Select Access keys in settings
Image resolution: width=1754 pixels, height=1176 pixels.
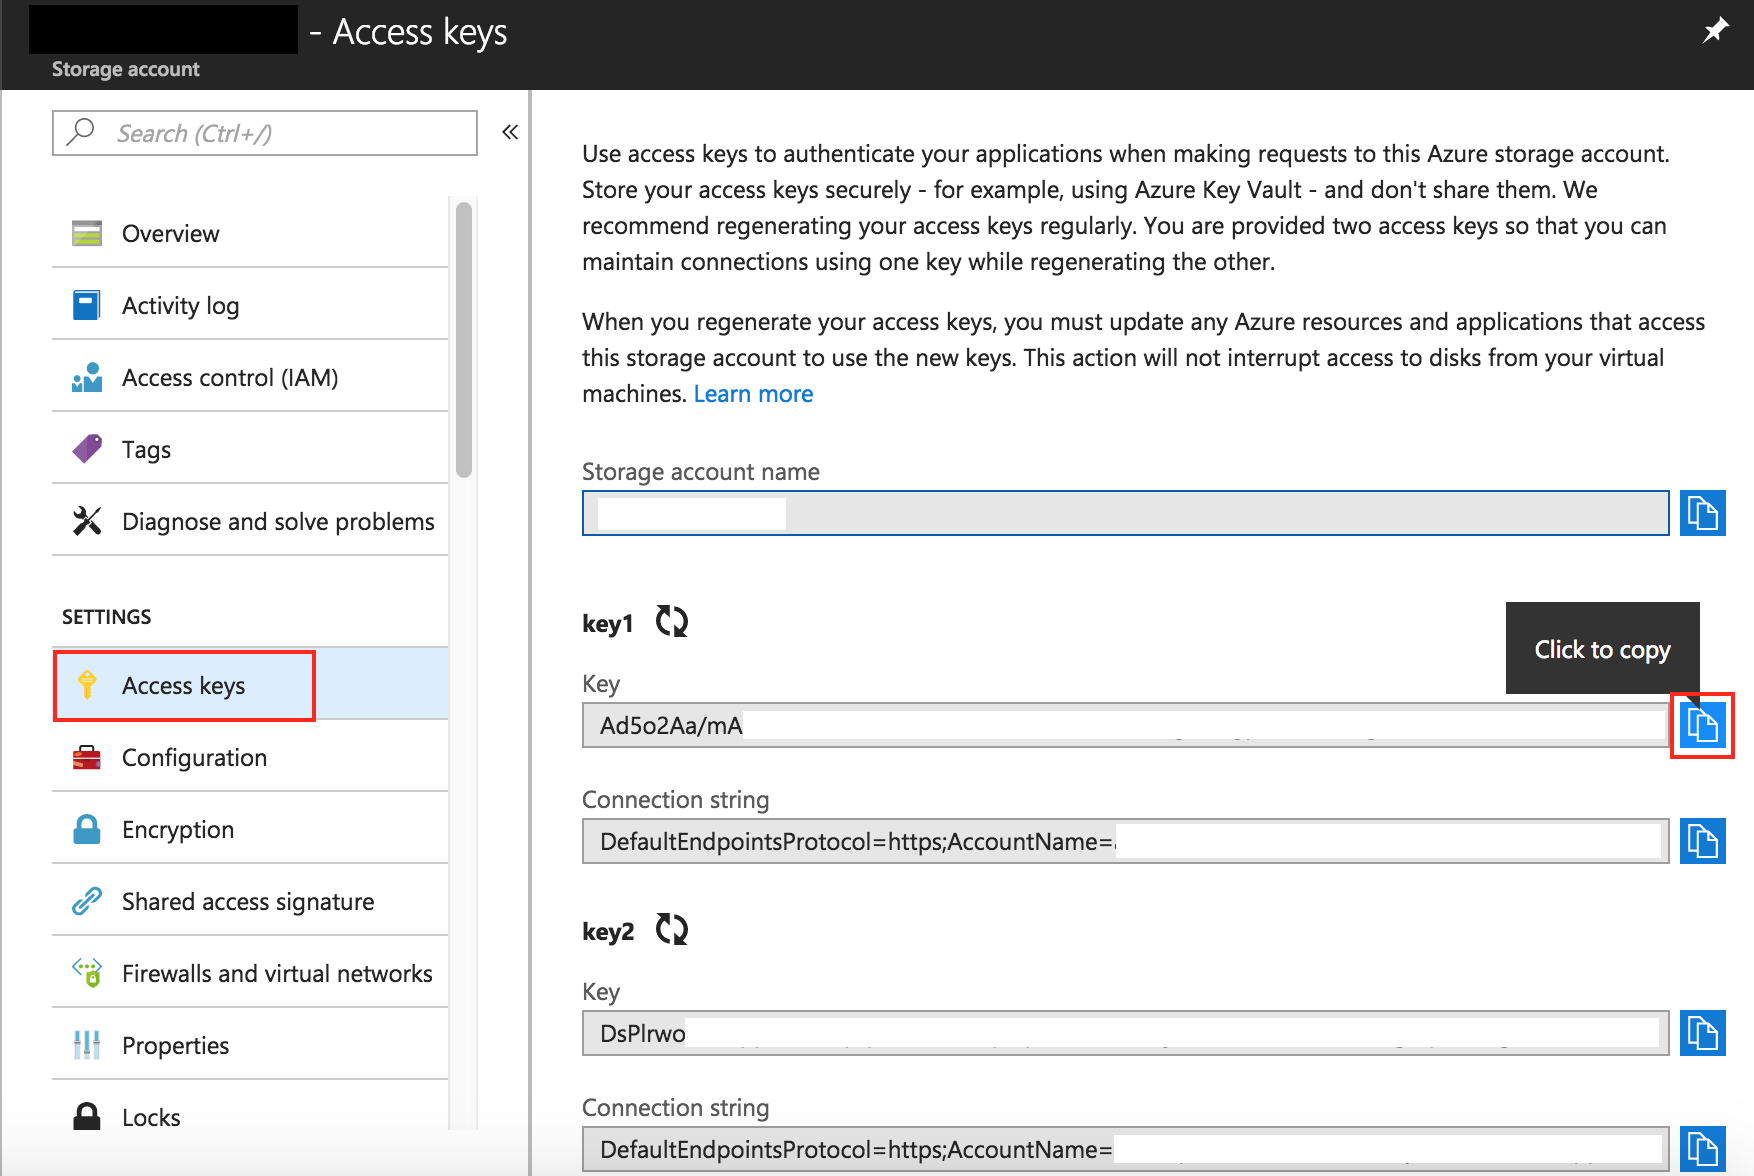click(250, 685)
